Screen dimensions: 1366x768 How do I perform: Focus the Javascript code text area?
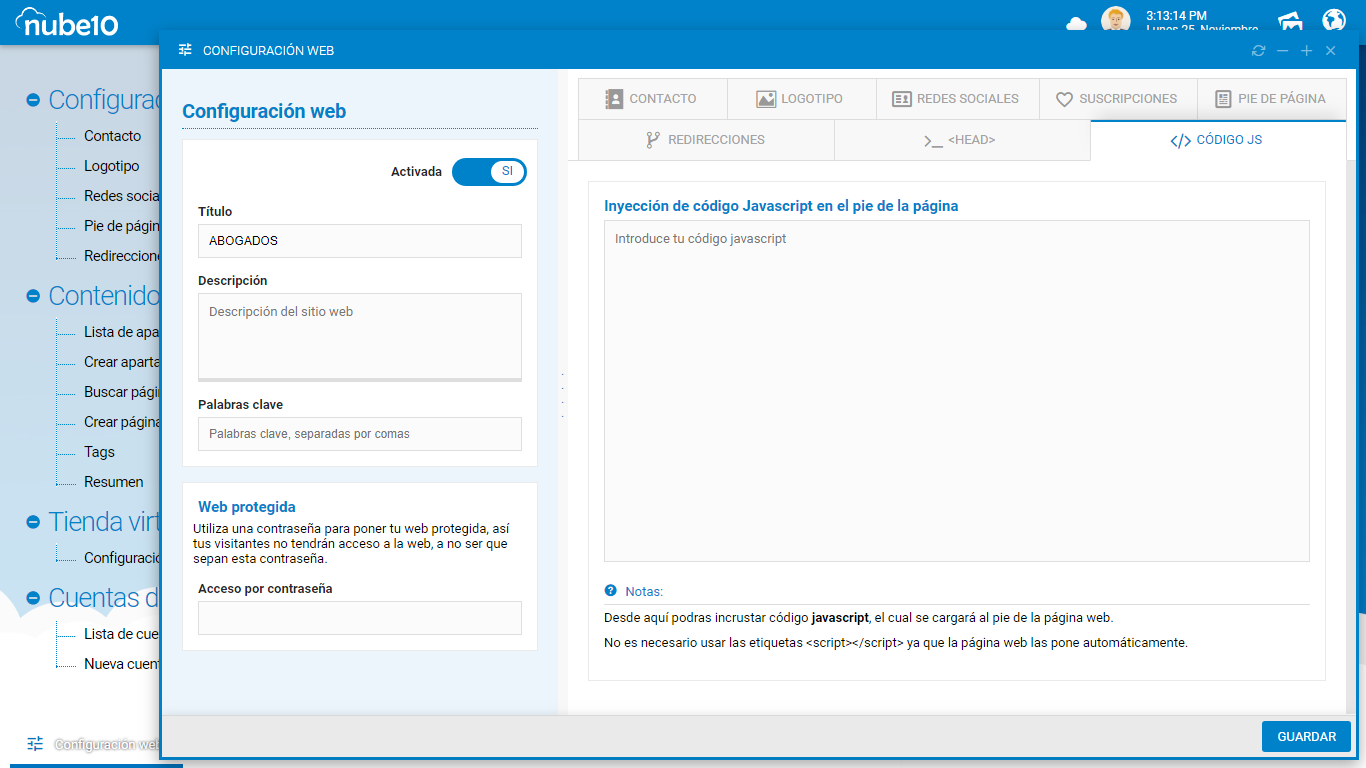pos(956,390)
